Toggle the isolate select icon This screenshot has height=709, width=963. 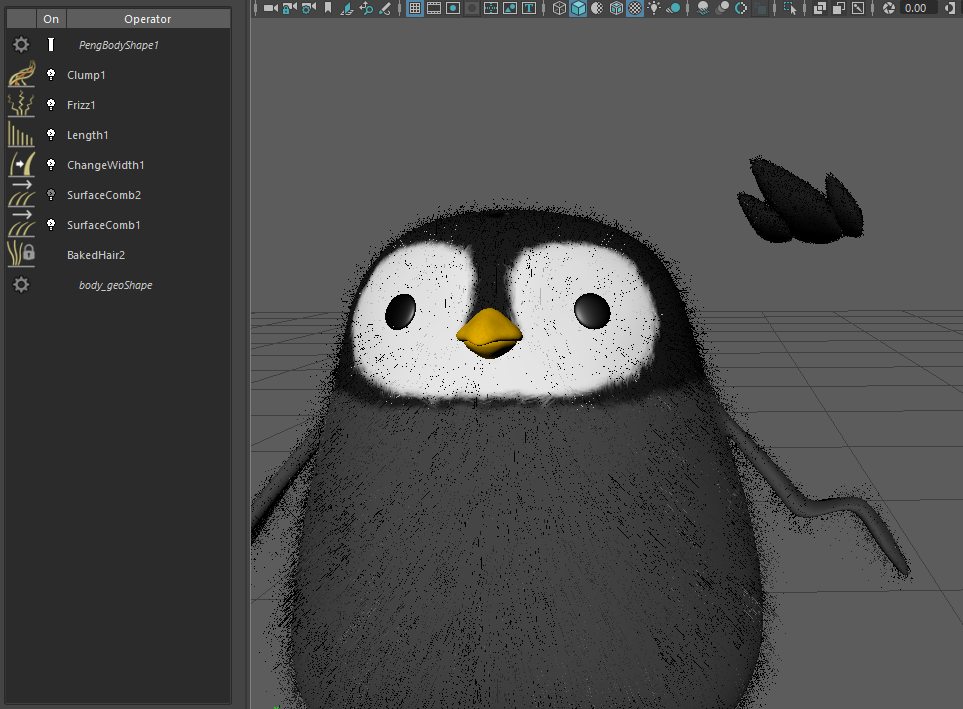[x=791, y=8]
